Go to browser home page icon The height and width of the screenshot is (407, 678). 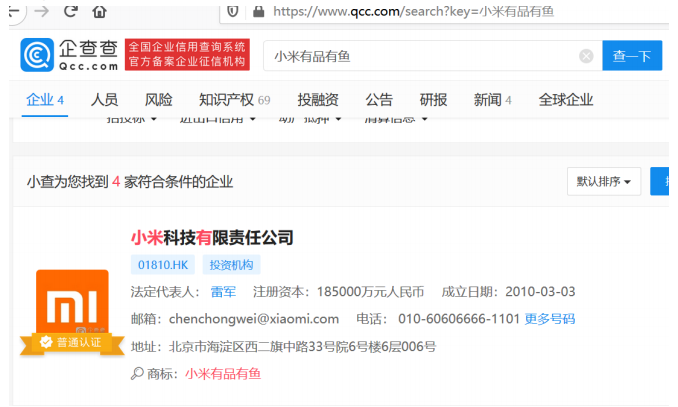coord(100,12)
